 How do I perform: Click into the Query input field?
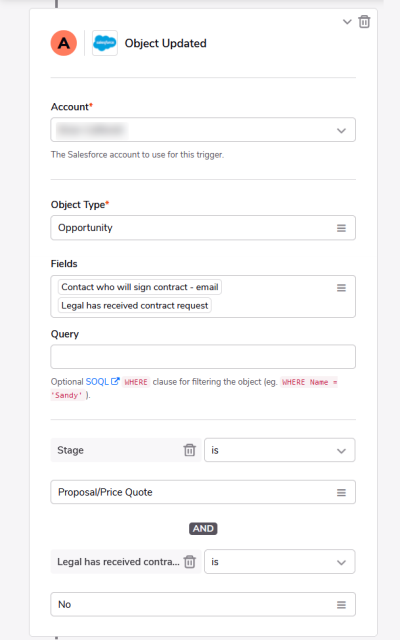(203, 357)
